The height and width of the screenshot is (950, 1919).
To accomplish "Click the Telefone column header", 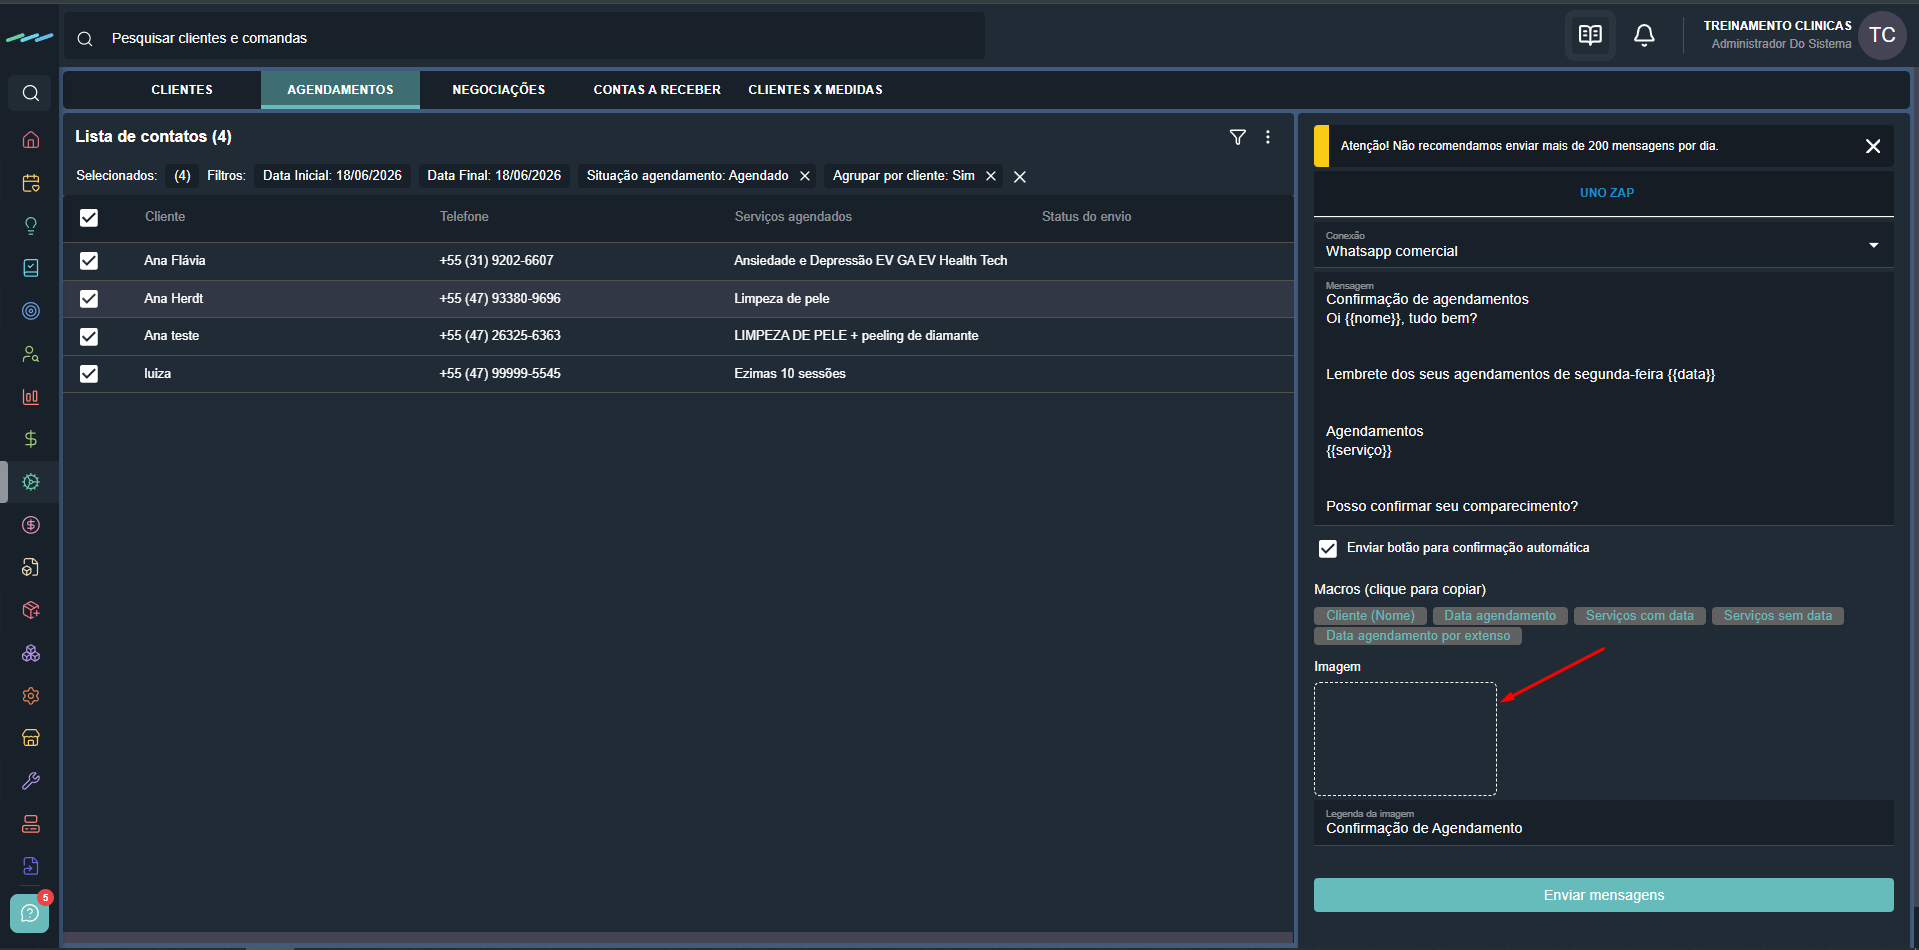I will [x=464, y=217].
